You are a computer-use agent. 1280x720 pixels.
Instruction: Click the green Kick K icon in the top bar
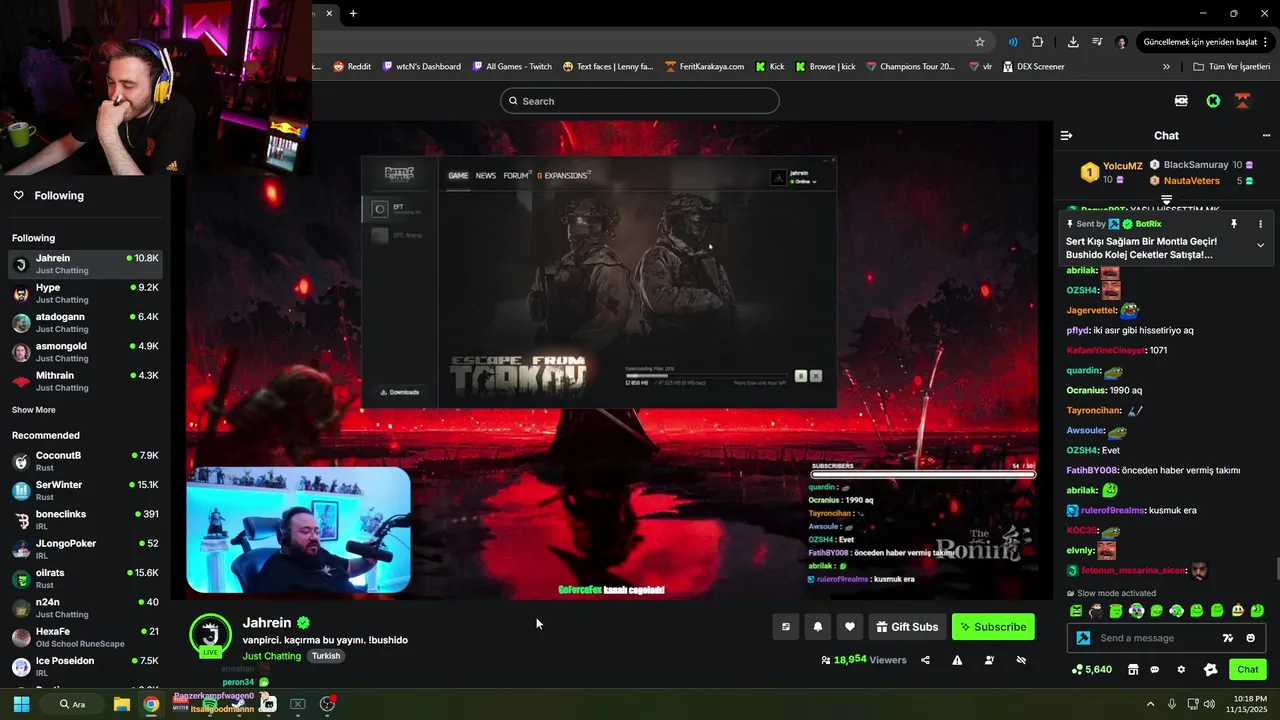click(x=1213, y=101)
